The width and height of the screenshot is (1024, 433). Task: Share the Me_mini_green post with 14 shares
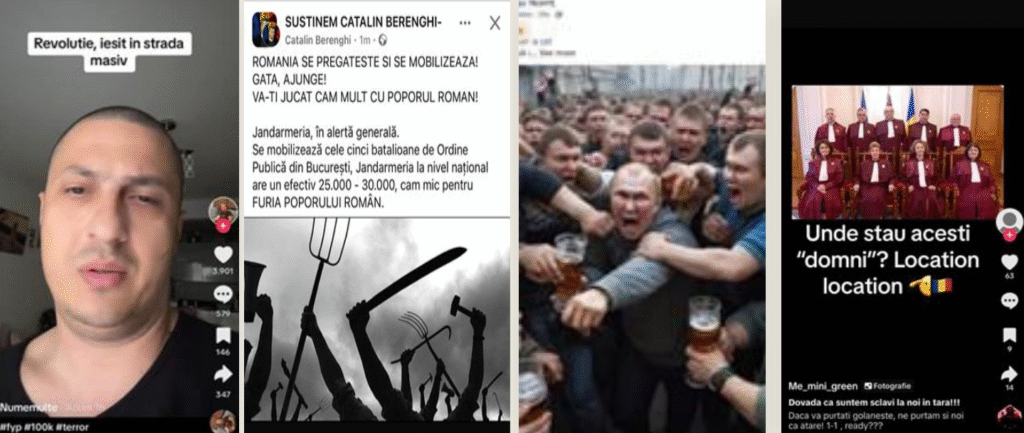[x=1010, y=374]
